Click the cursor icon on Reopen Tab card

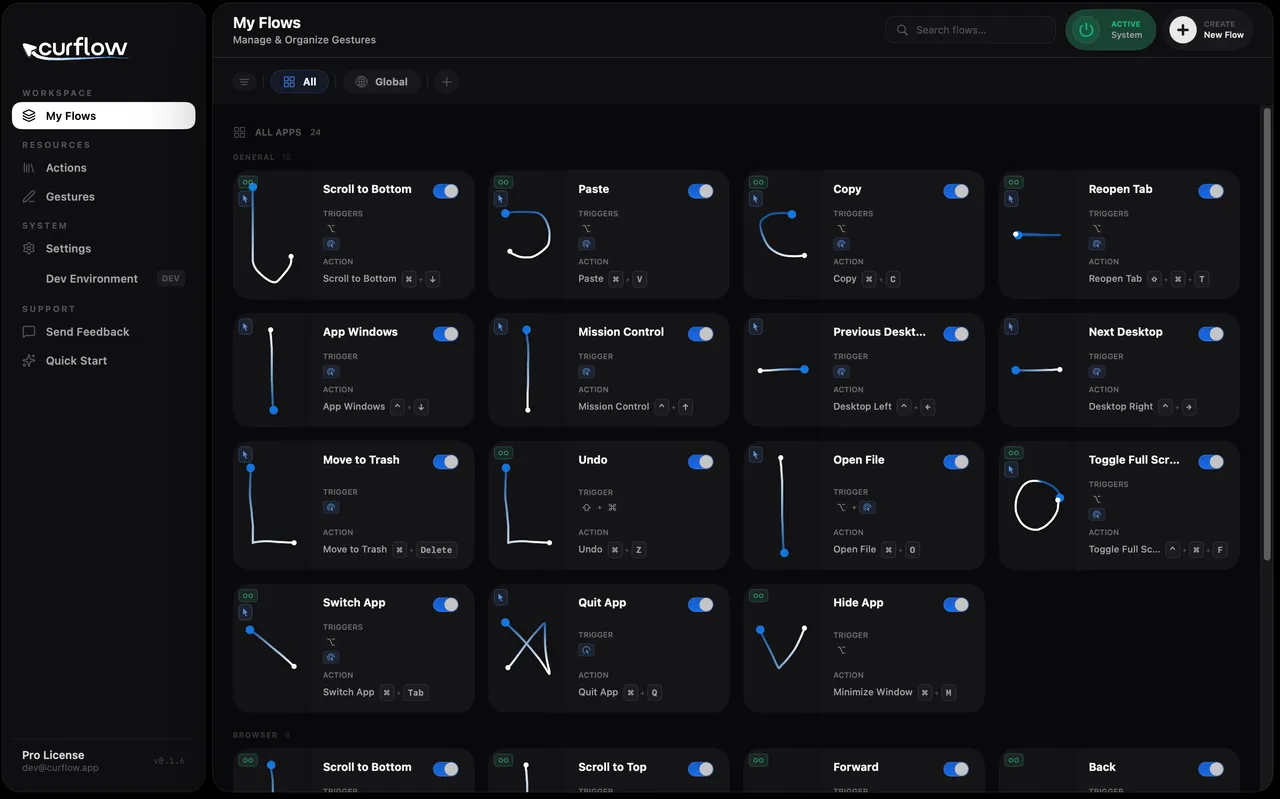1012,199
